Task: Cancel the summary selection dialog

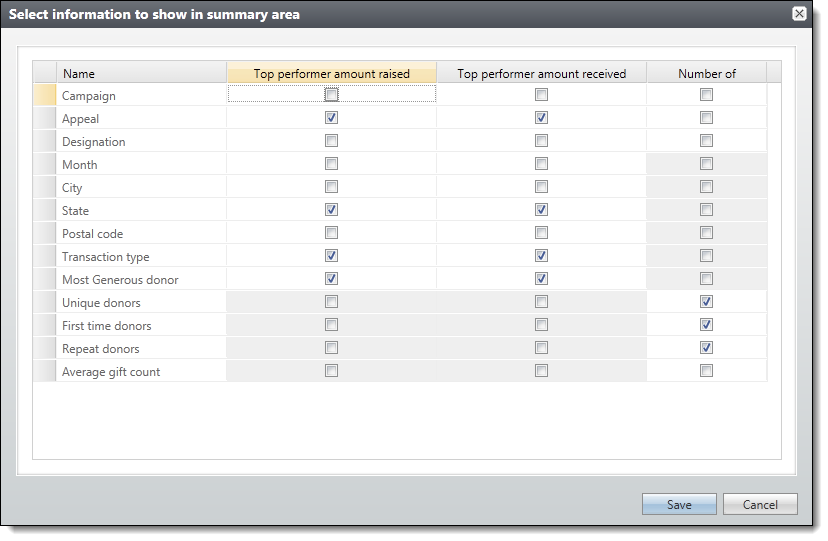Action: coord(759,505)
